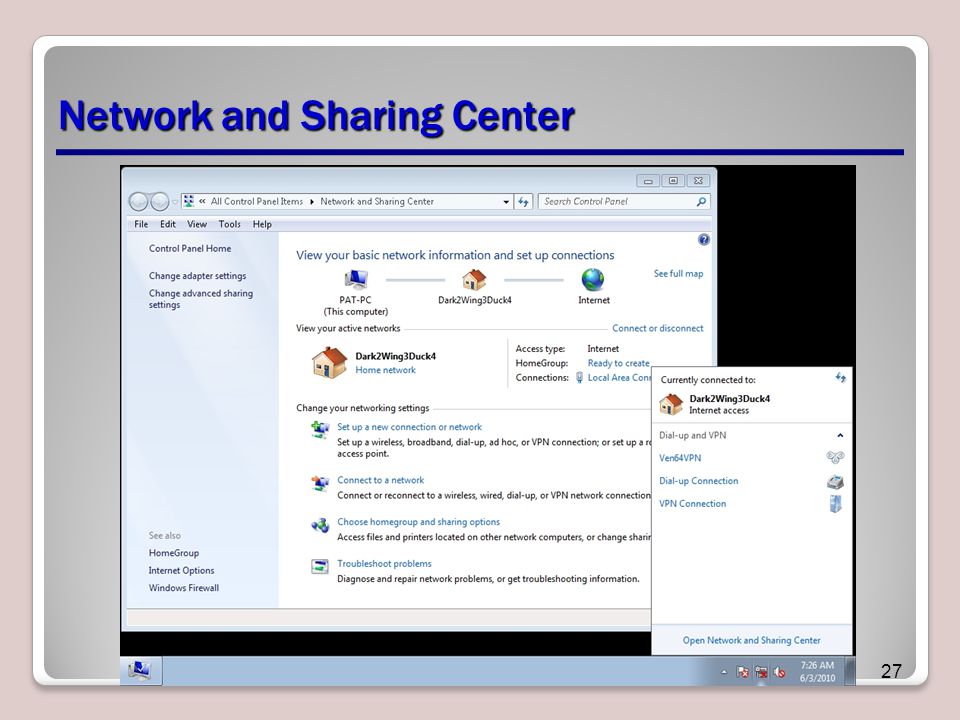Open recent pages dropdown beside navigation arrows
Viewport: 960px width, 720px height.
click(175, 201)
